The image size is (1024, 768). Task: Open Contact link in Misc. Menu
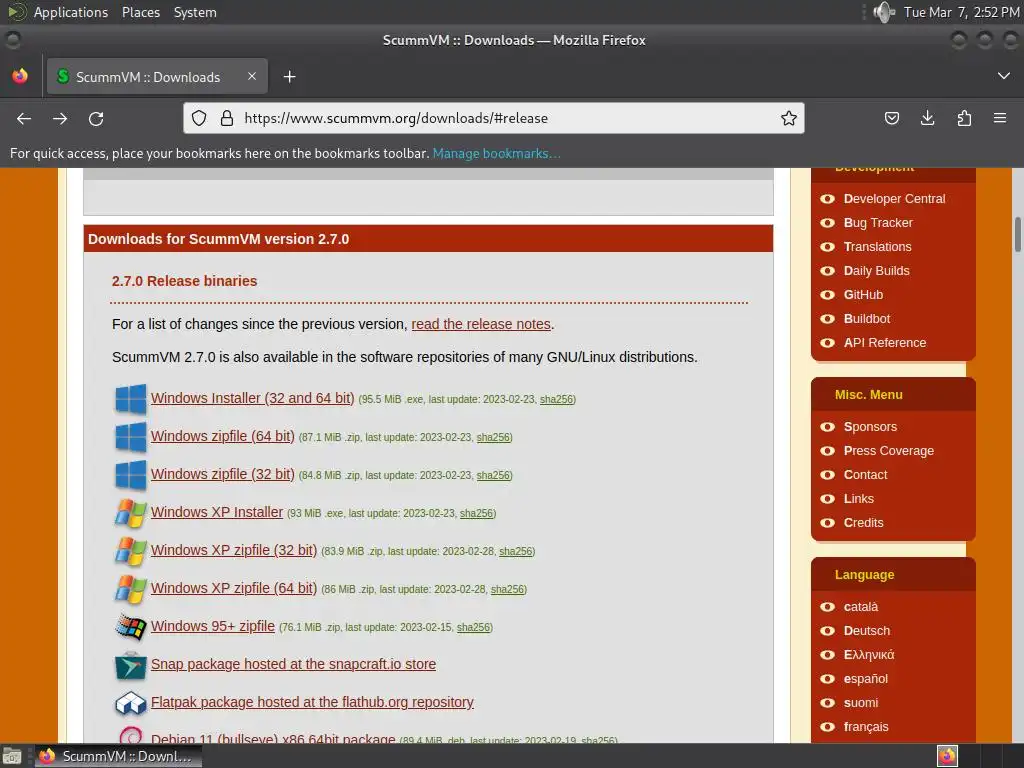tap(865, 475)
